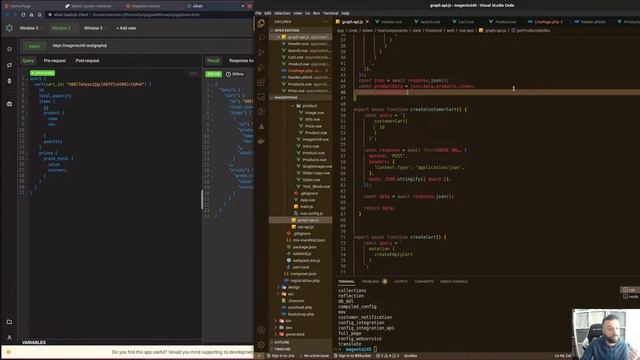Screen dimensions: 640x360
Task: Click Altair first left sidebar icon
Action: tap(9, 49)
